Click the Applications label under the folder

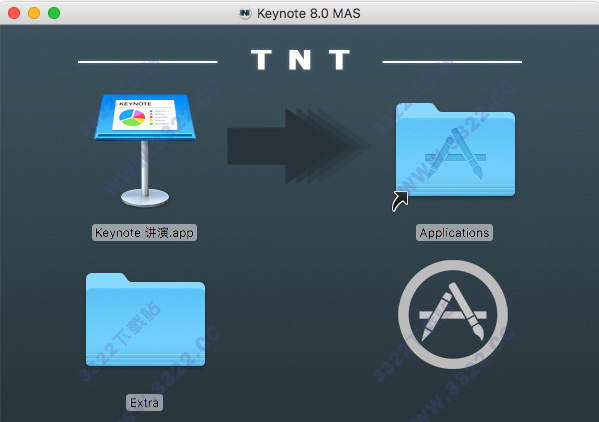click(x=454, y=233)
